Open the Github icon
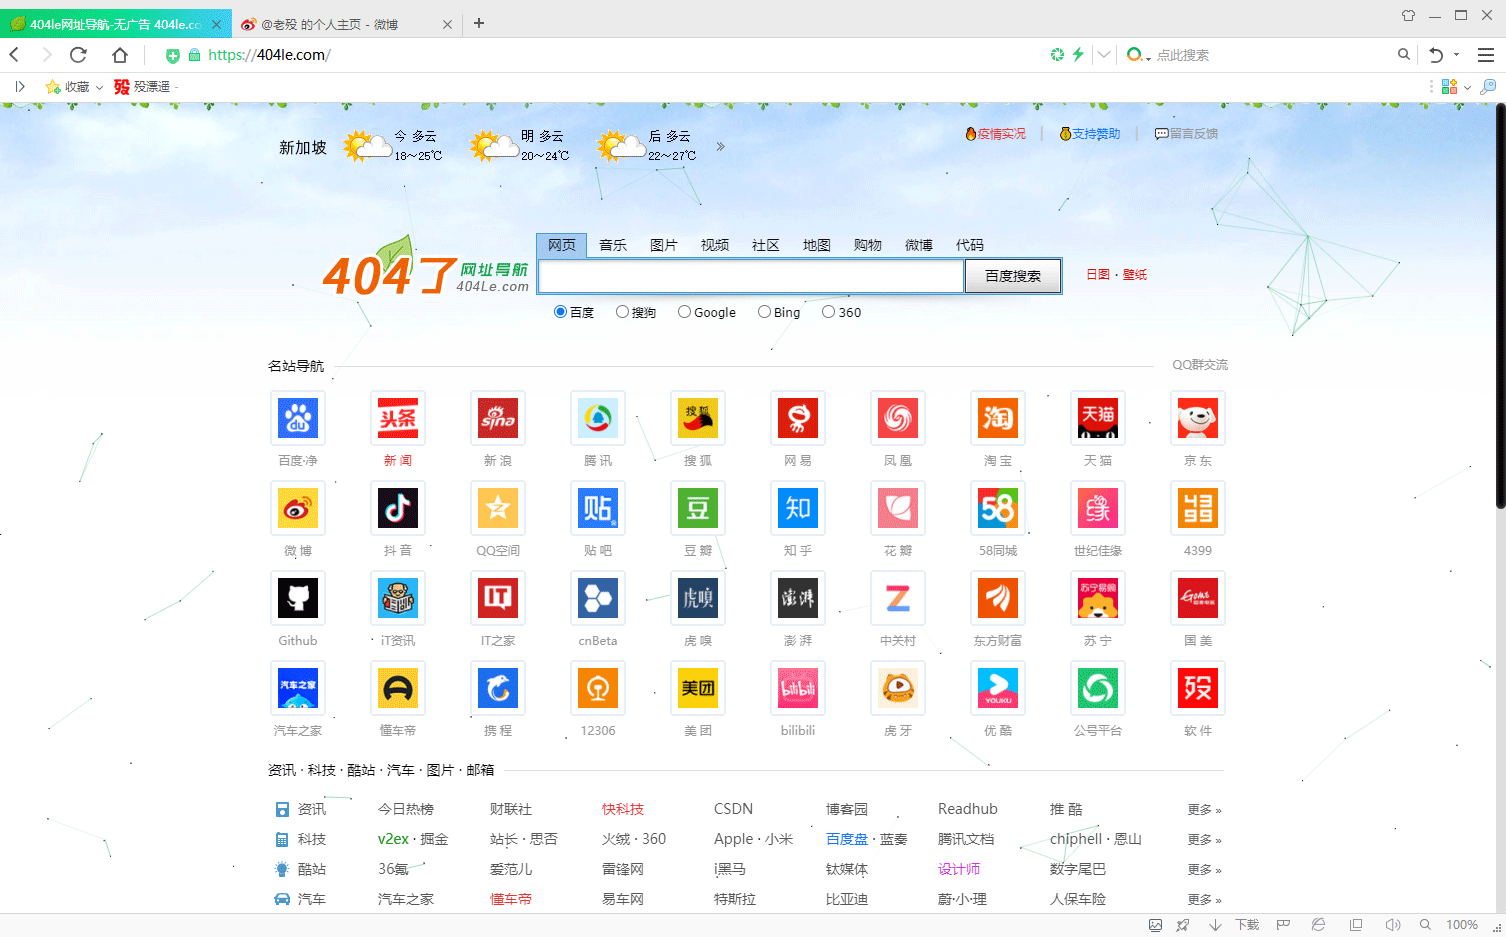The width and height of the screenshot is (1506, 937). pyautogui.click(x=298, y=598)
